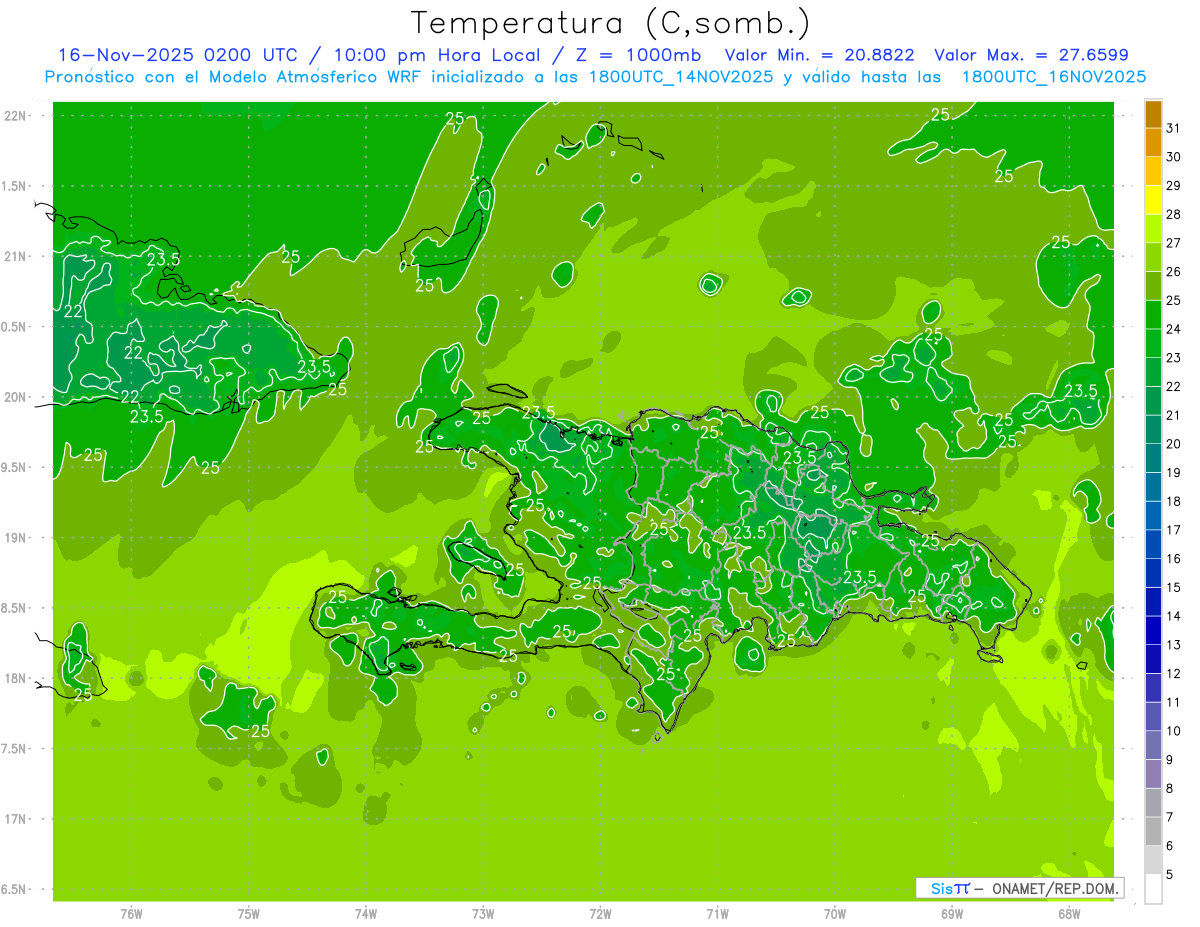Click the "1.5N" latitude axis label

coord(15,186)
